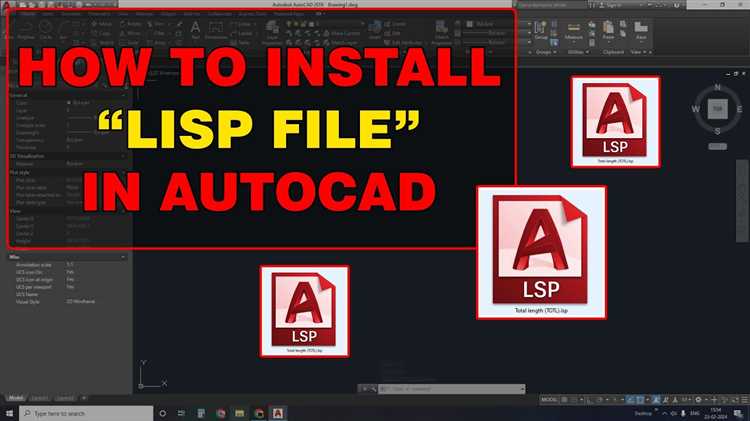Open File Explorer from the taskbar

[240, 413]
